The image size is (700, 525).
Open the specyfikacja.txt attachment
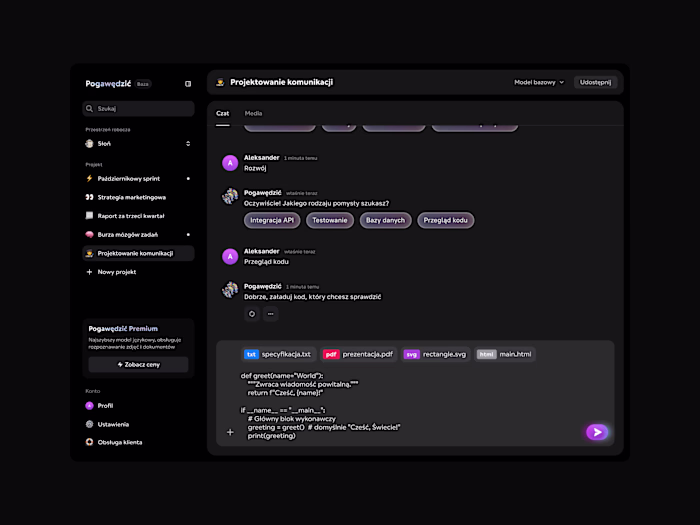pyautogui.click(x=279, y=354)
